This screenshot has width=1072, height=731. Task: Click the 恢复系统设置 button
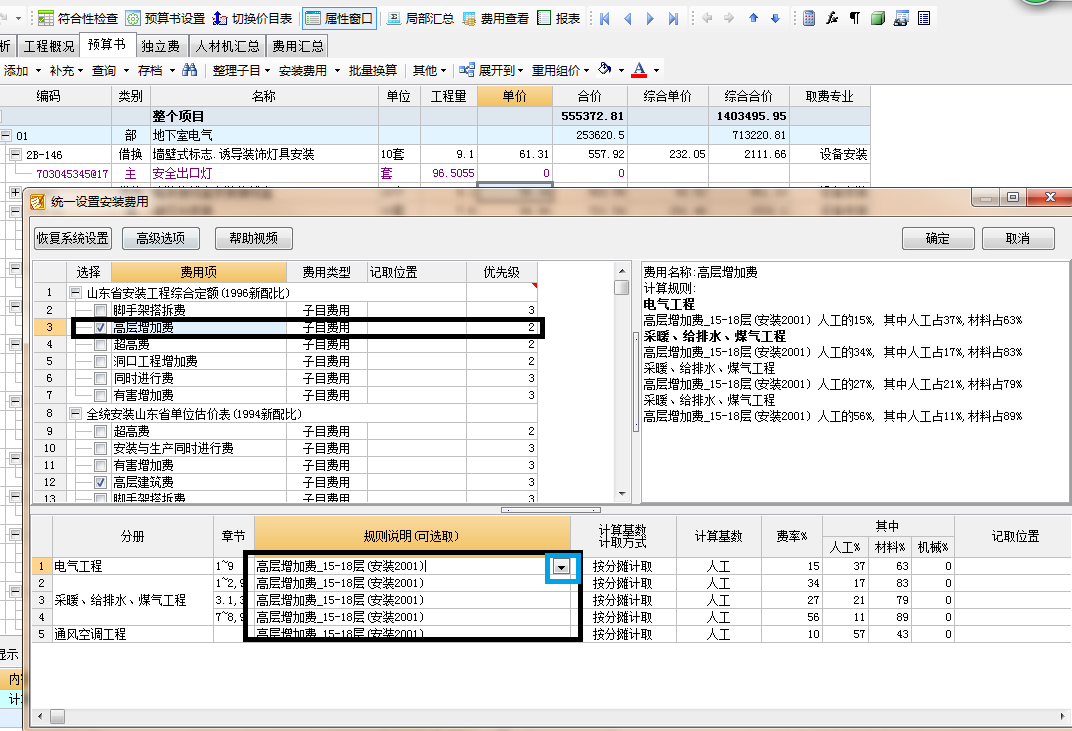coord(72,238)
